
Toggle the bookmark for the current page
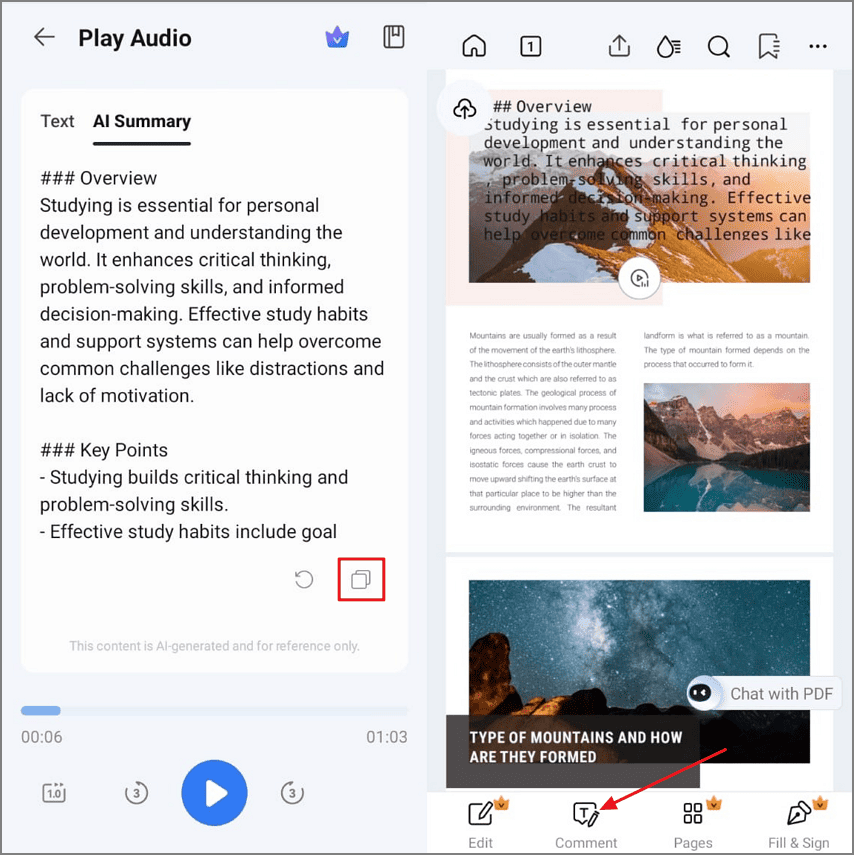pos(768,46)
